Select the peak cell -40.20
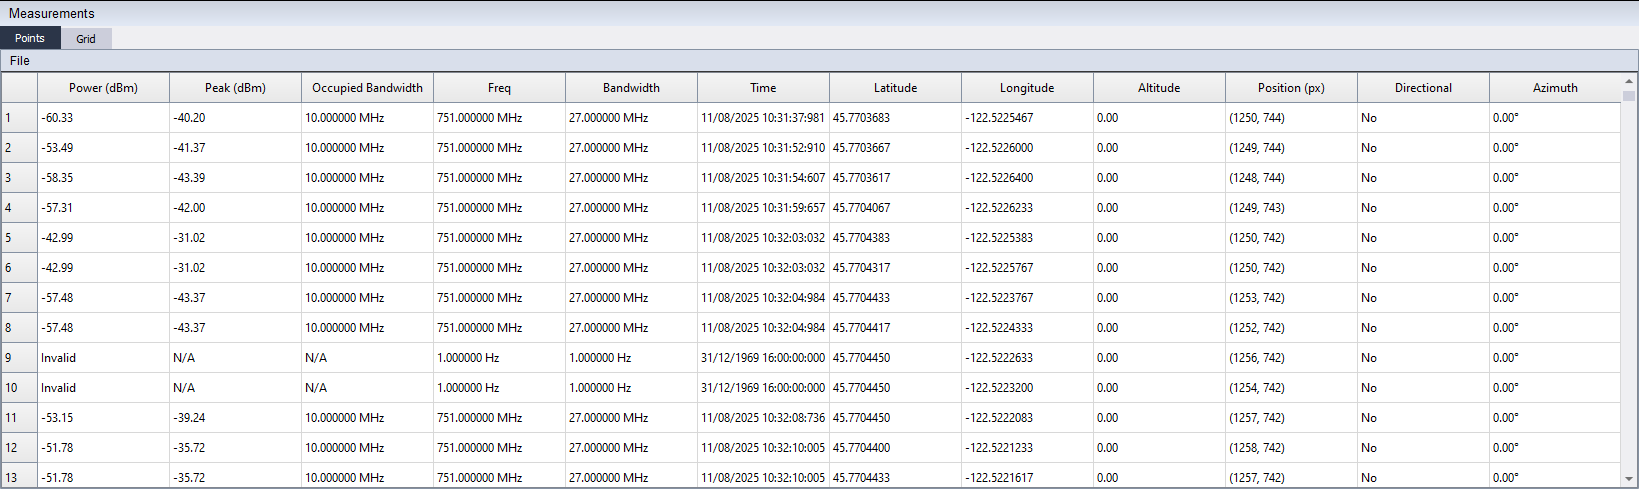The width and height of the screenshot is (1639, 489). point(236,118)
